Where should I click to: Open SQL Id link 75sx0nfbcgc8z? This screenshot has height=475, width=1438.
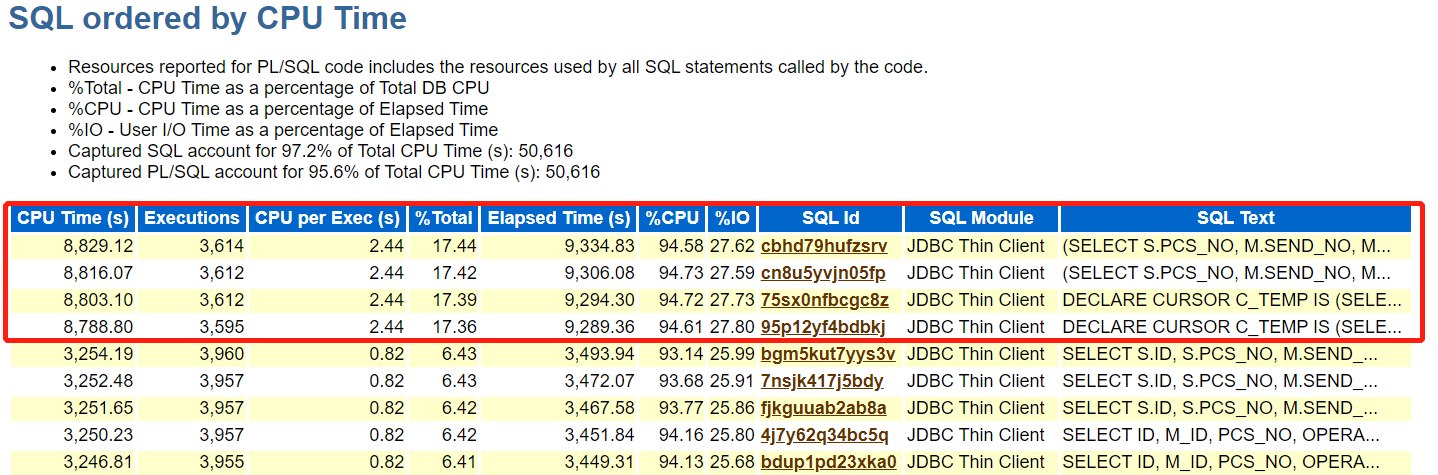(x=824, y=300)
